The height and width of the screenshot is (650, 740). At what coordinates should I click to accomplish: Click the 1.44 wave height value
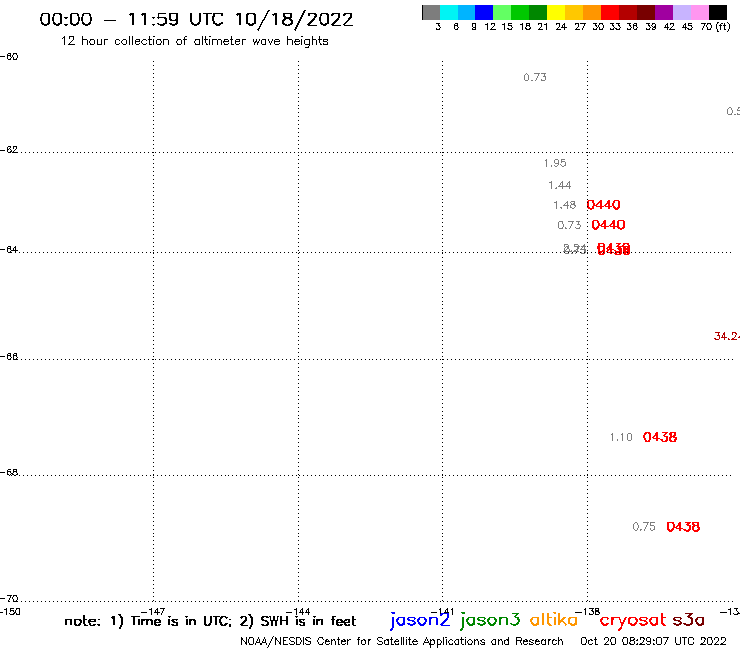[559, 185]
